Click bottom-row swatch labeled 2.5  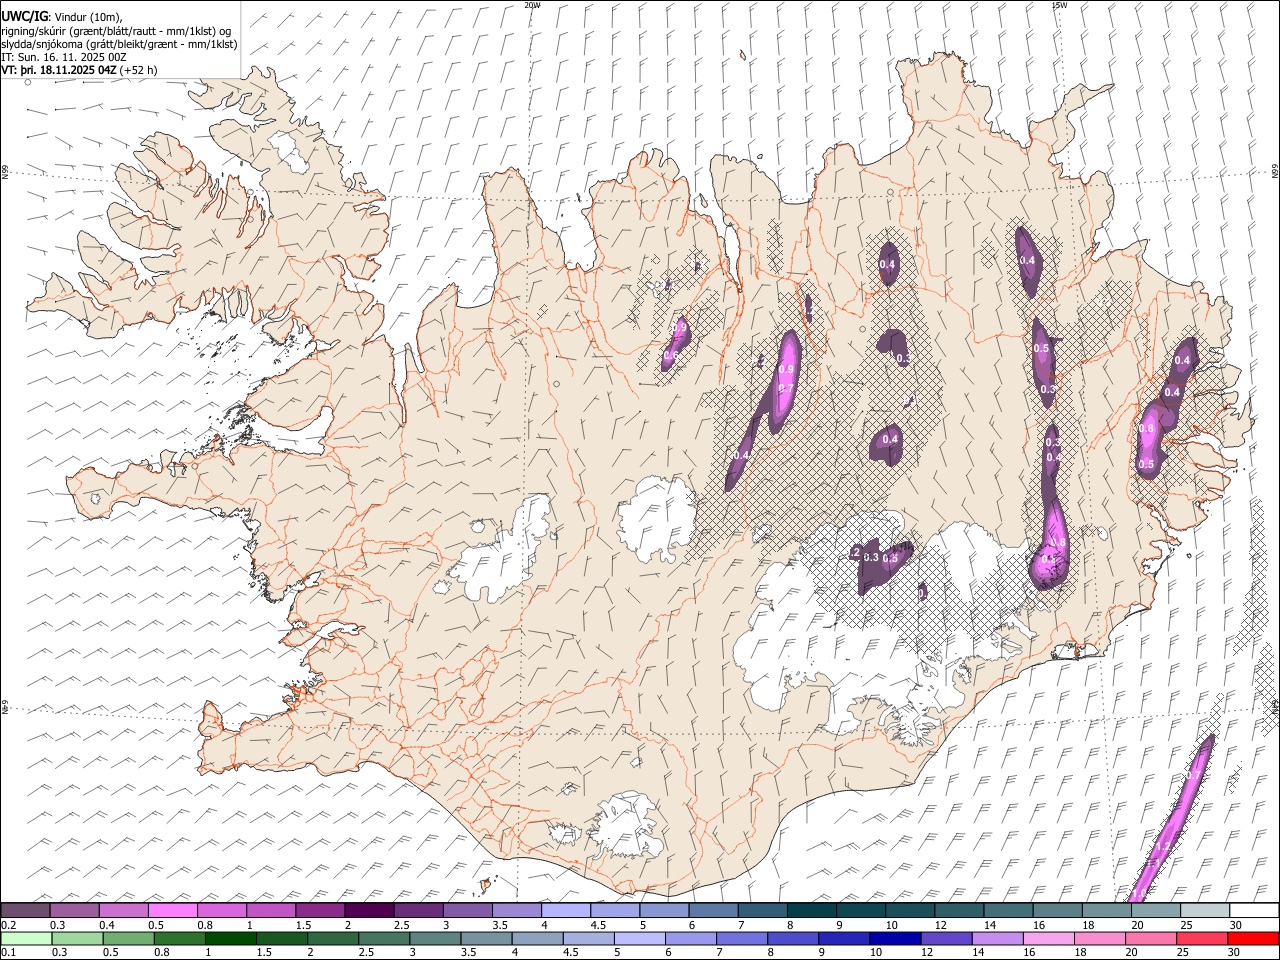(385, 938)
